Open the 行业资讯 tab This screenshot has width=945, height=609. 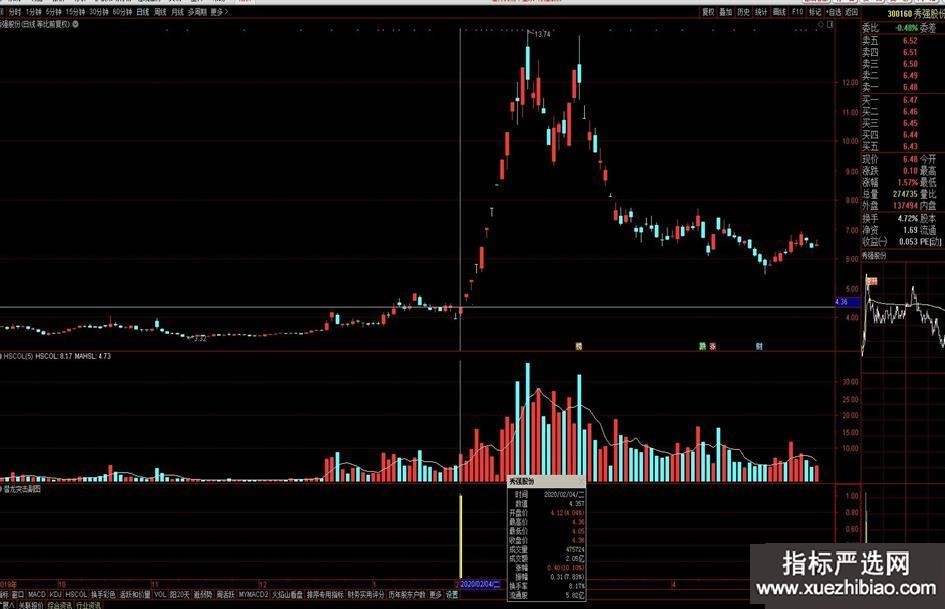(88, 605)
